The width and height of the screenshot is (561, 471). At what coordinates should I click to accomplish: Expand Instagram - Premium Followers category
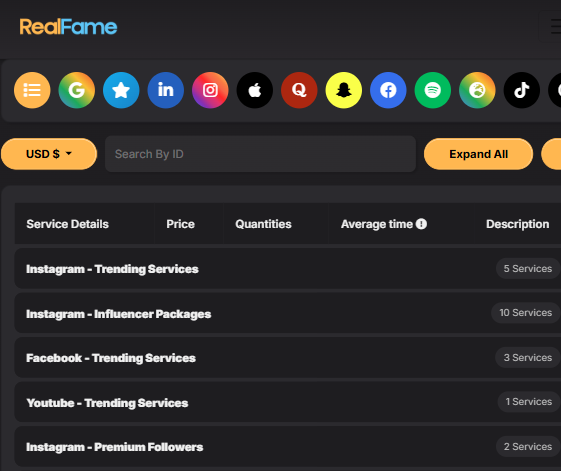click(x=287, y=447)
